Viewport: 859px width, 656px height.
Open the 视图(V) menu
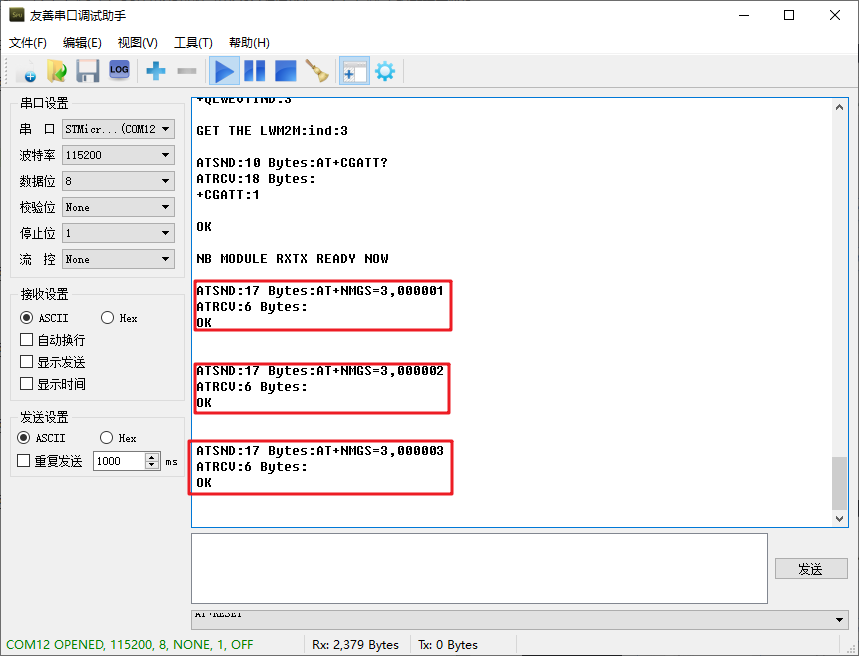138,42
